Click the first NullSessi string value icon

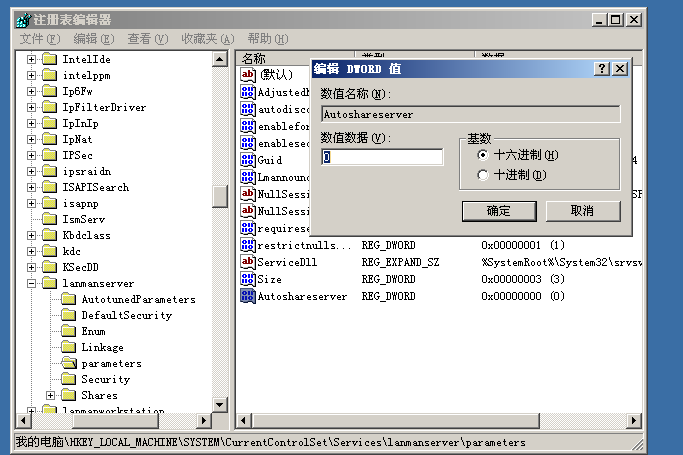click(247, 194)
